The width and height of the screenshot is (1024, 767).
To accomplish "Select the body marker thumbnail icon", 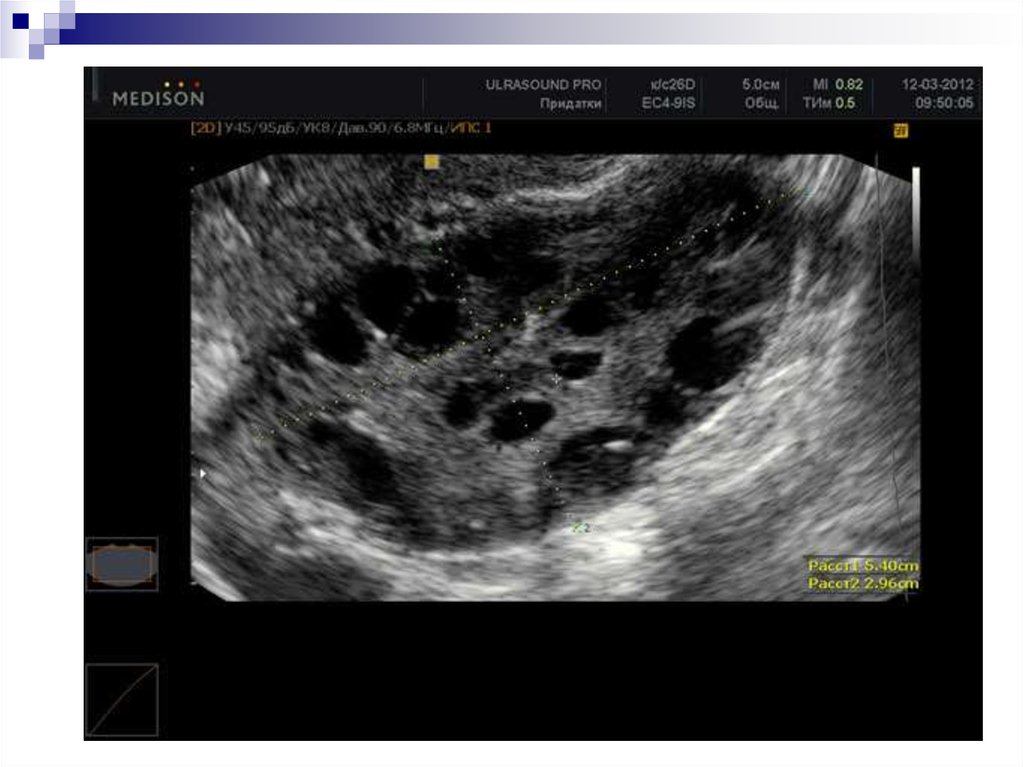I will tap(121, 564).
